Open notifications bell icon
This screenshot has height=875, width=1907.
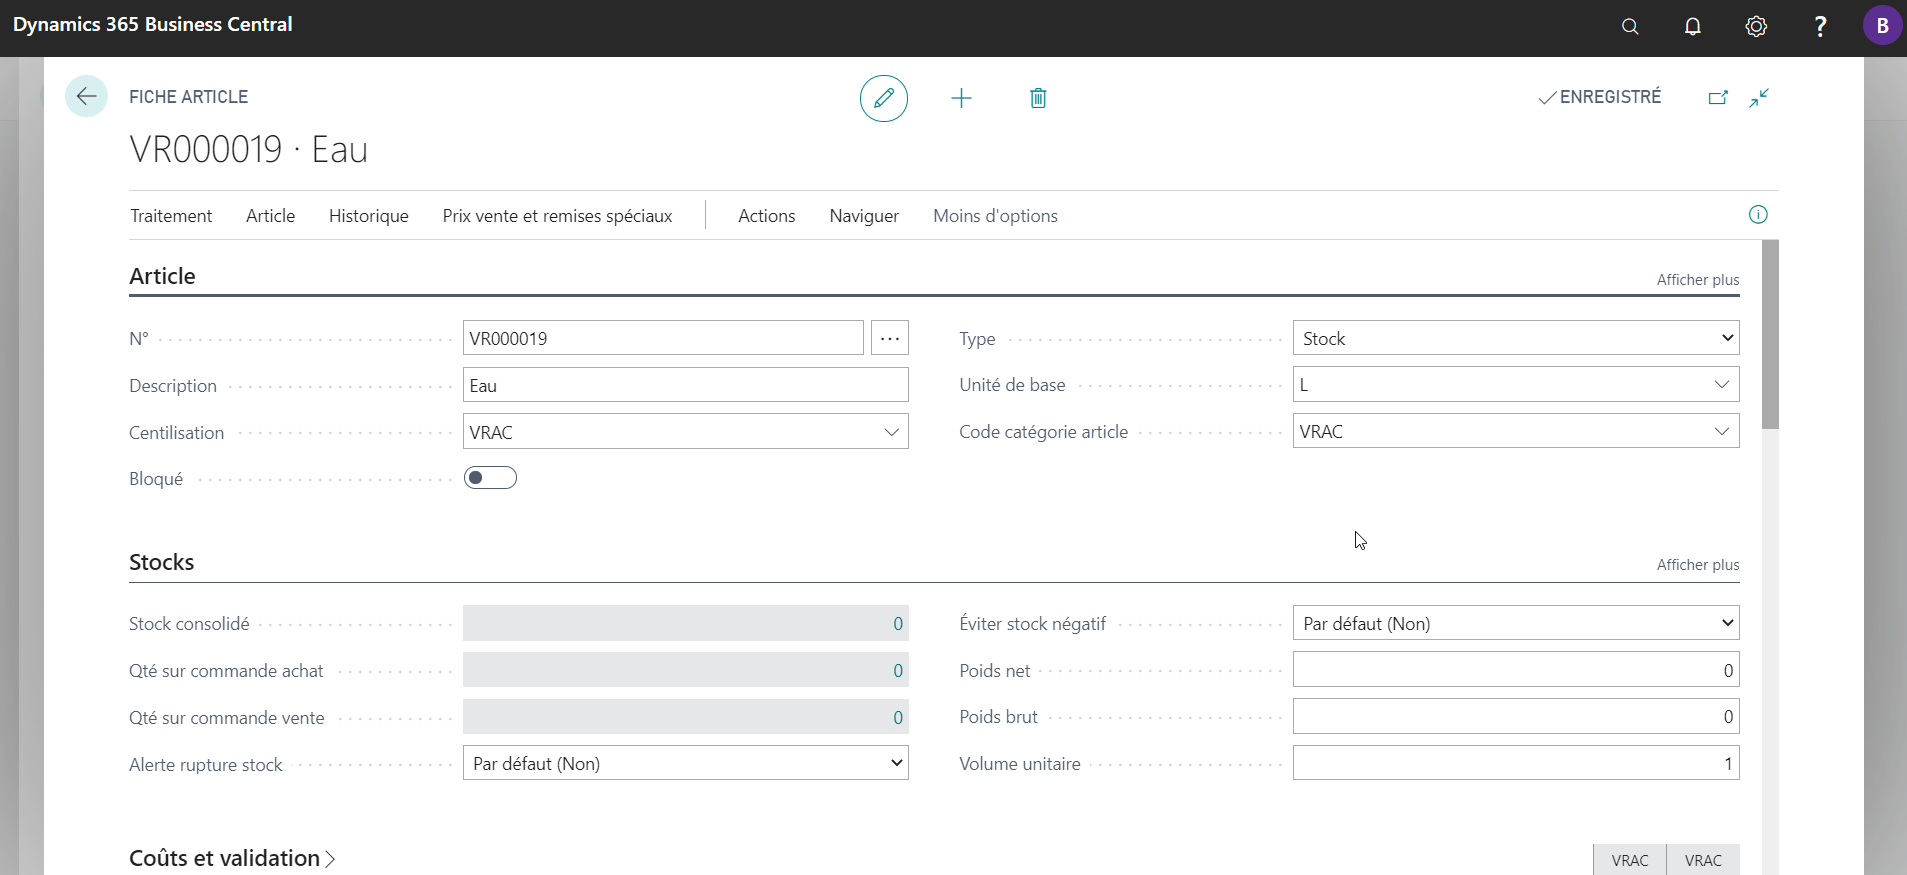(1693, 27)
